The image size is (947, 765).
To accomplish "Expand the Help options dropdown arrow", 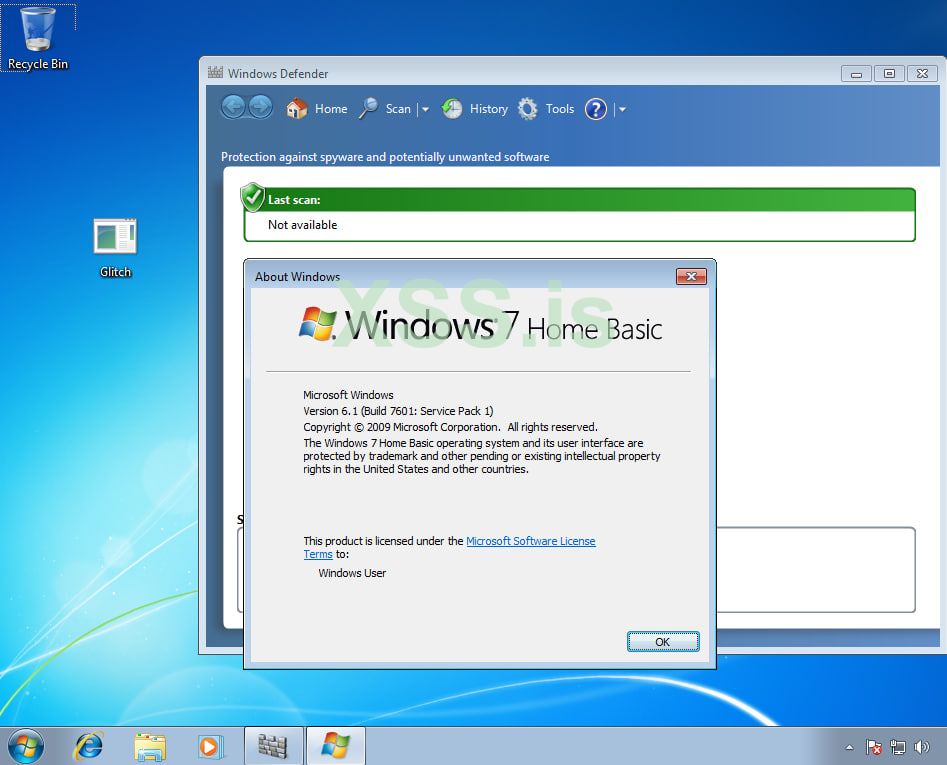I will 621,110.
